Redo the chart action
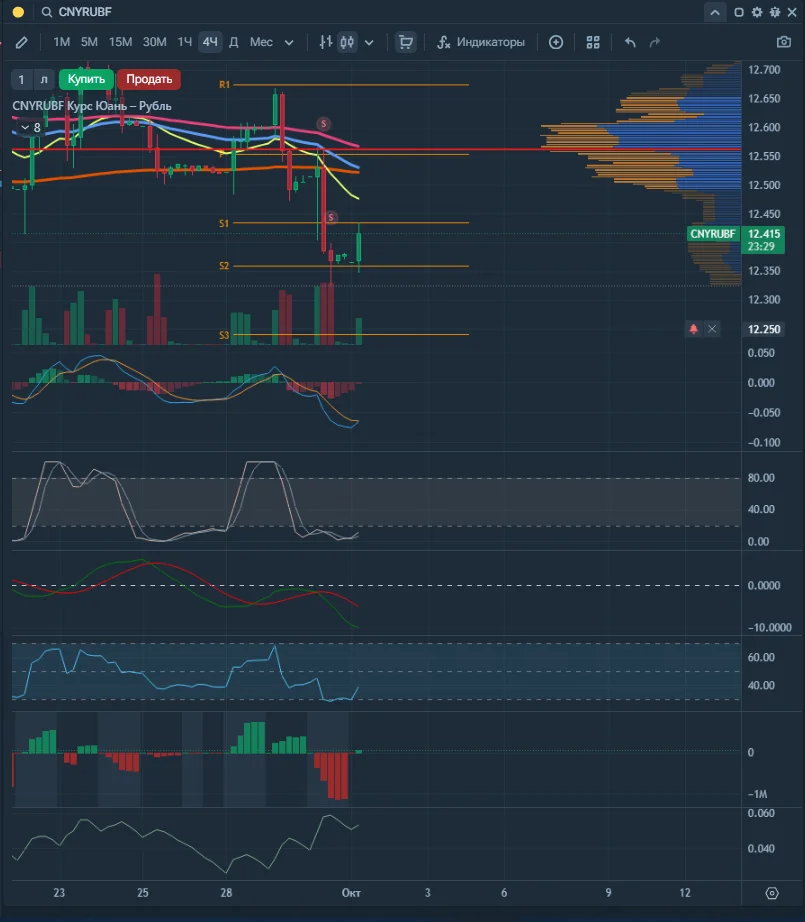 click(654, 42)
